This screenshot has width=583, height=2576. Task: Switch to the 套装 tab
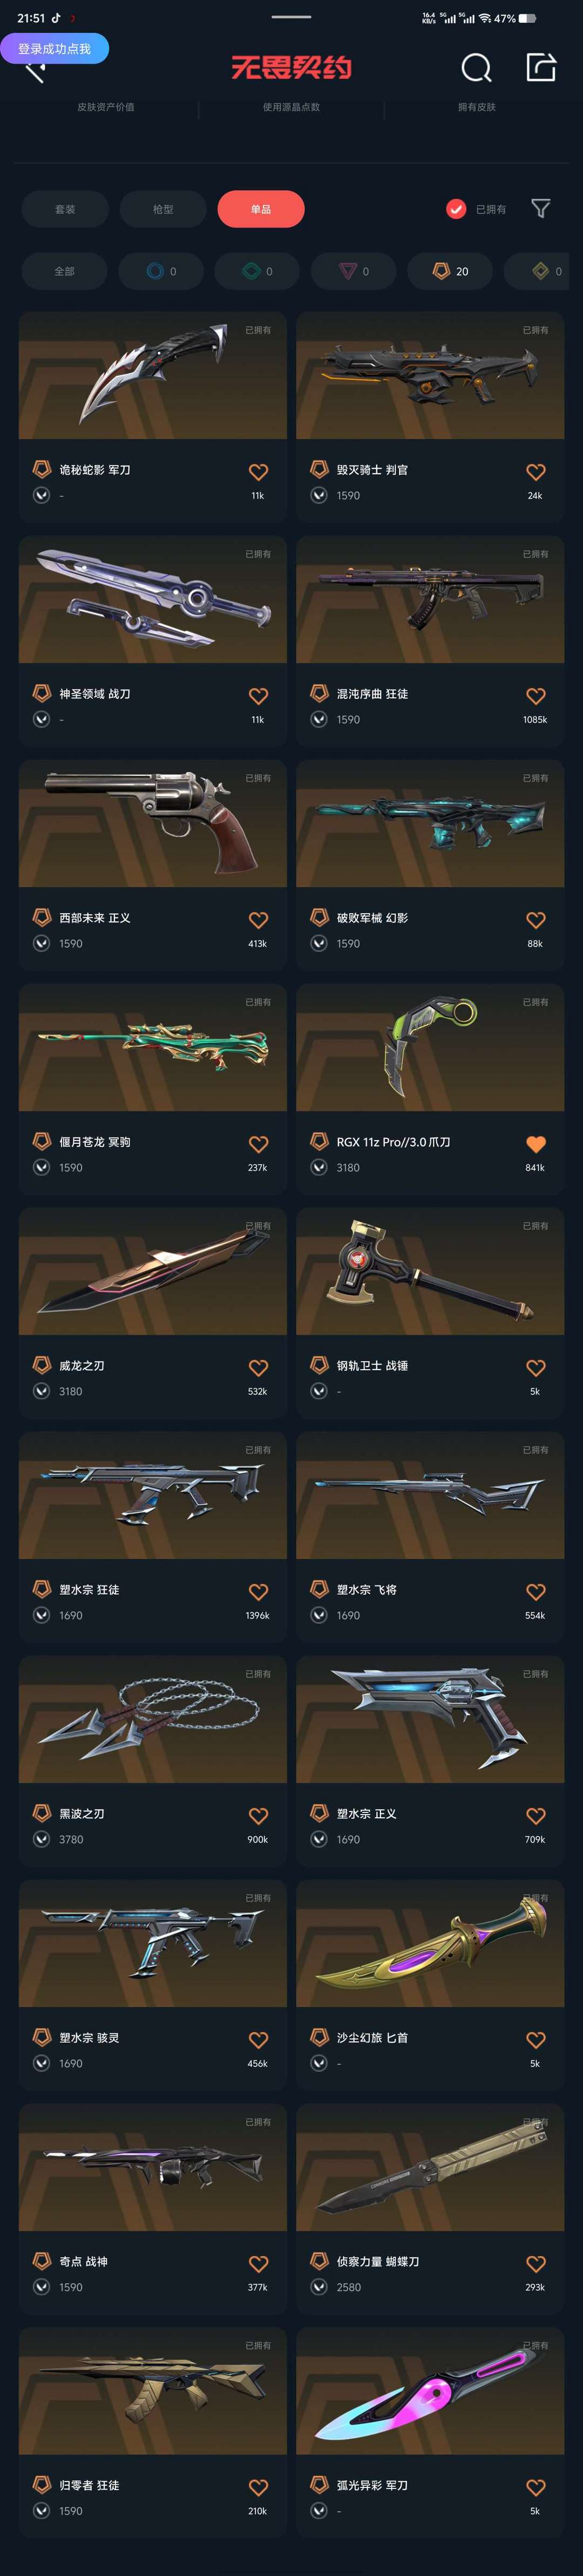[x=65, y=209]
